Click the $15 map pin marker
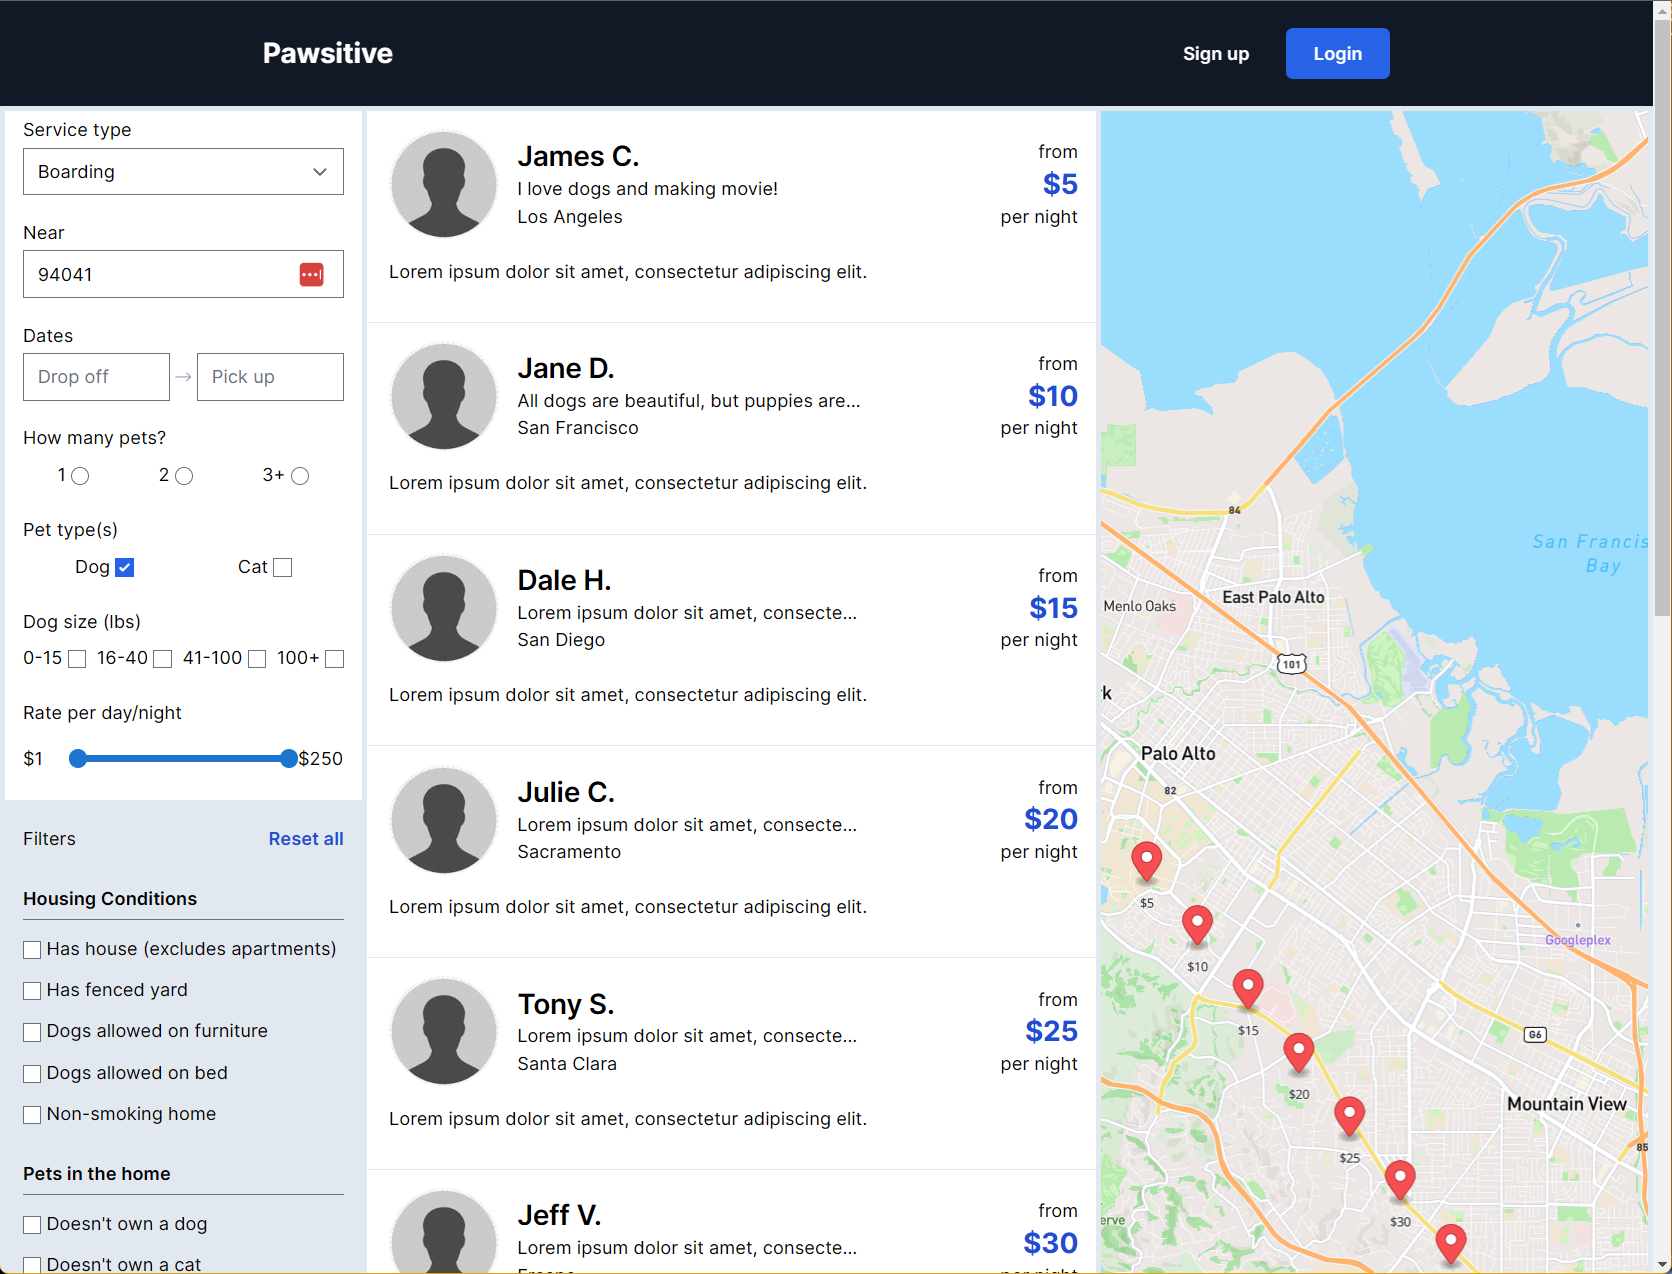 (1248, 988)
